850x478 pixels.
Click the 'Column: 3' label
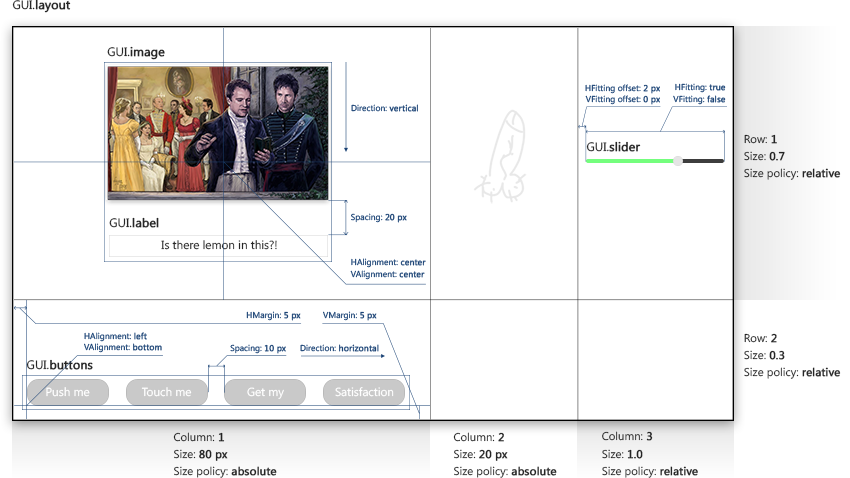[627, 436]
